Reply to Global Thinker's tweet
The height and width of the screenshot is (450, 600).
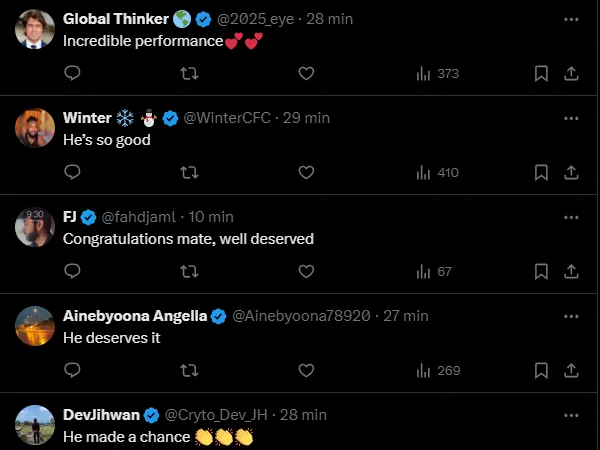[72, 73]
